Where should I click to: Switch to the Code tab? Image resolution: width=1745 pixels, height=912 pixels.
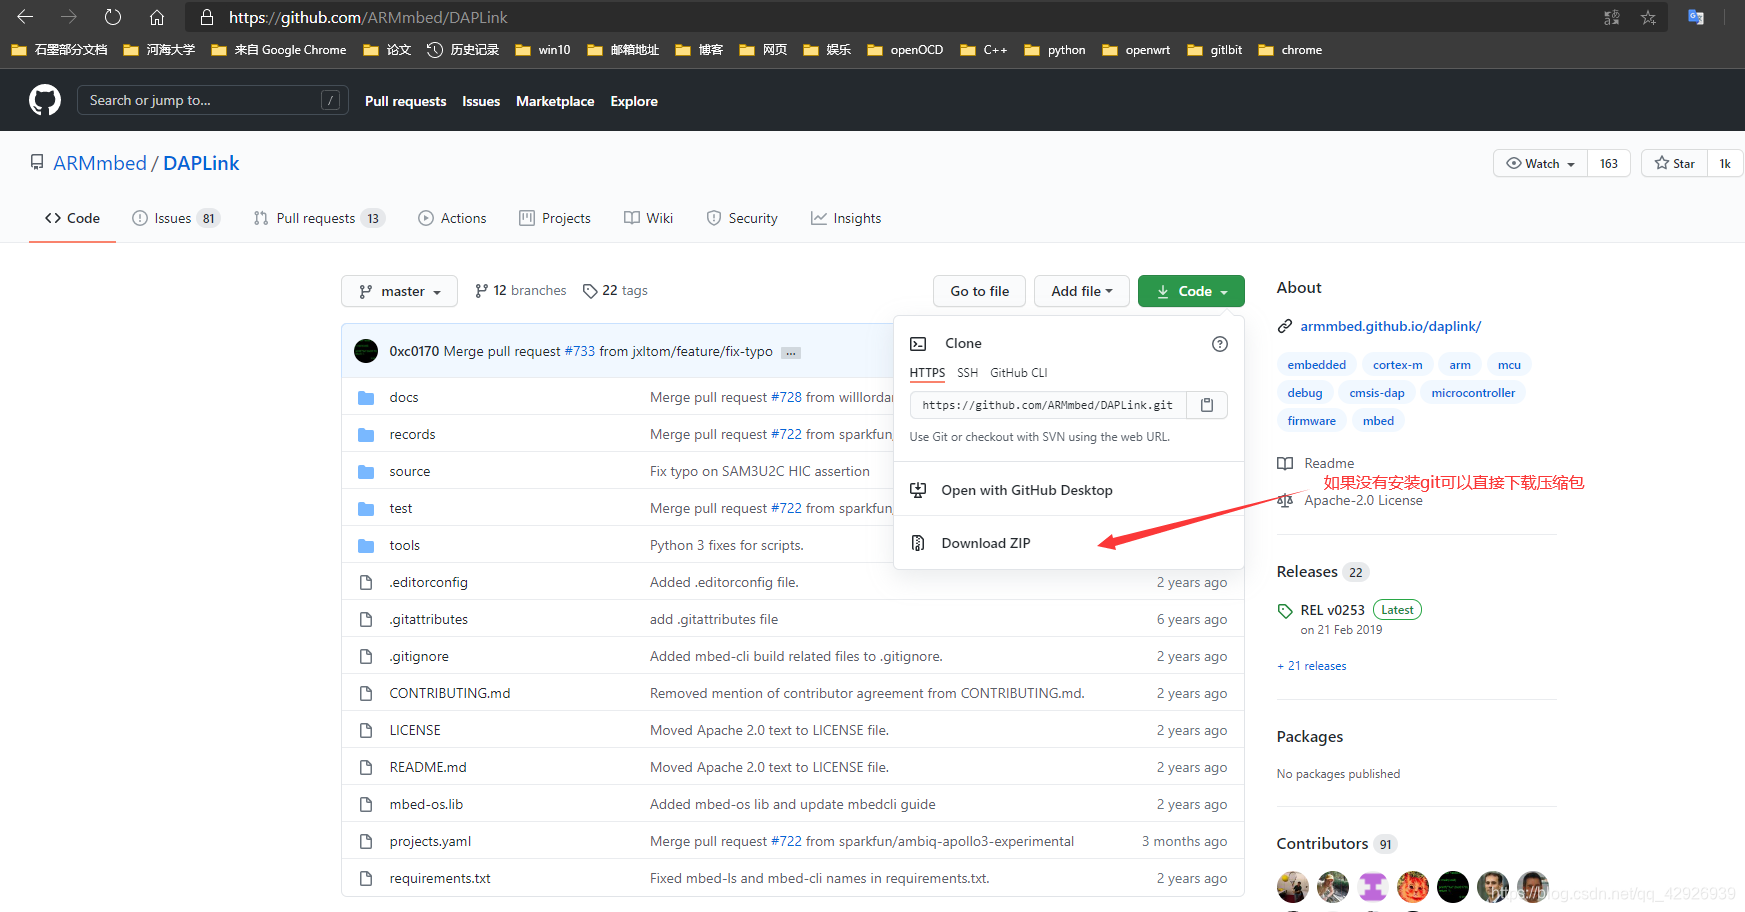pyautogui.click(x=72, y=218)
